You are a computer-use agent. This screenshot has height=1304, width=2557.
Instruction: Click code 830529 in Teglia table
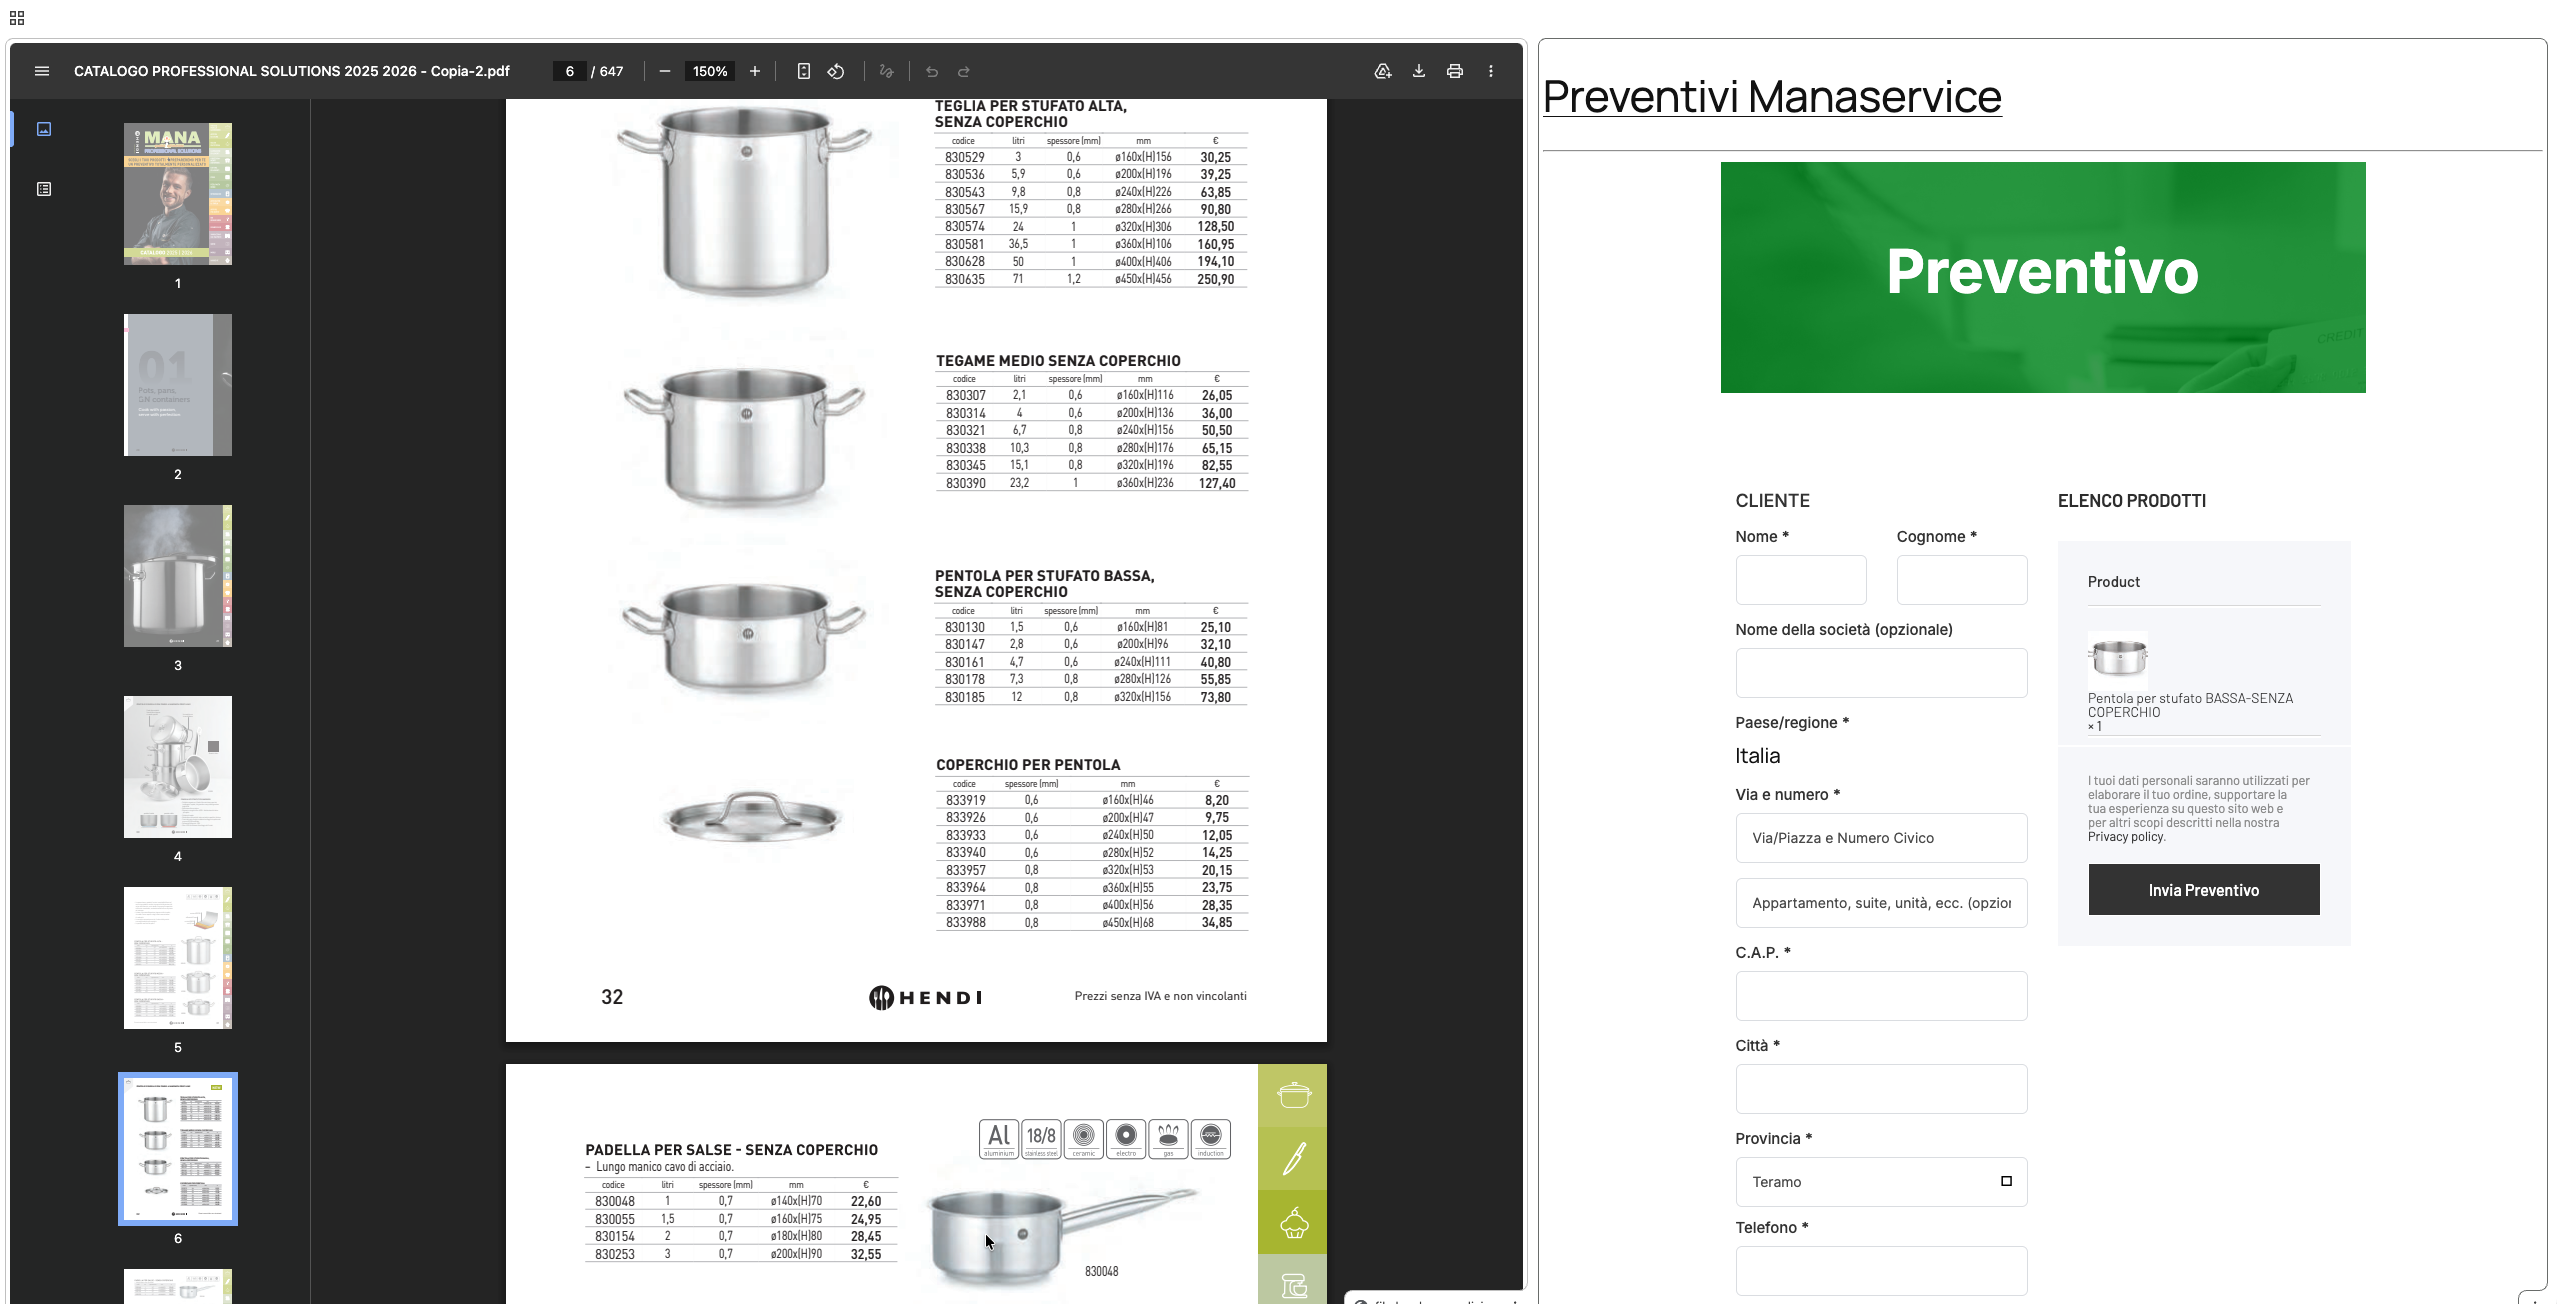pos(964,157)
